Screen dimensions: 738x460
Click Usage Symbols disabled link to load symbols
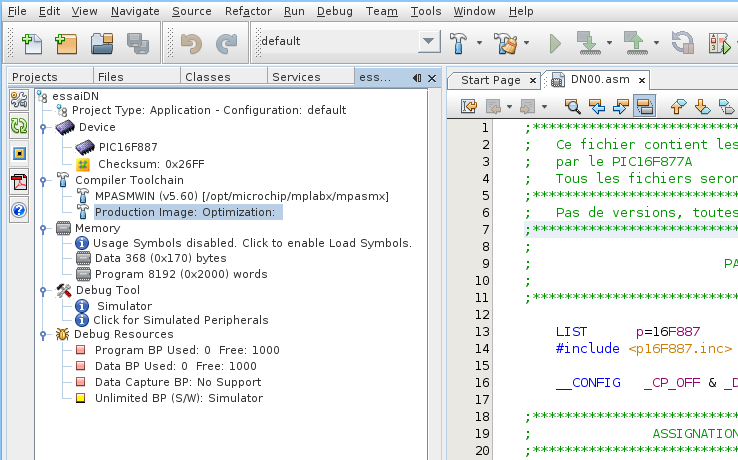[x=252, y=243]
